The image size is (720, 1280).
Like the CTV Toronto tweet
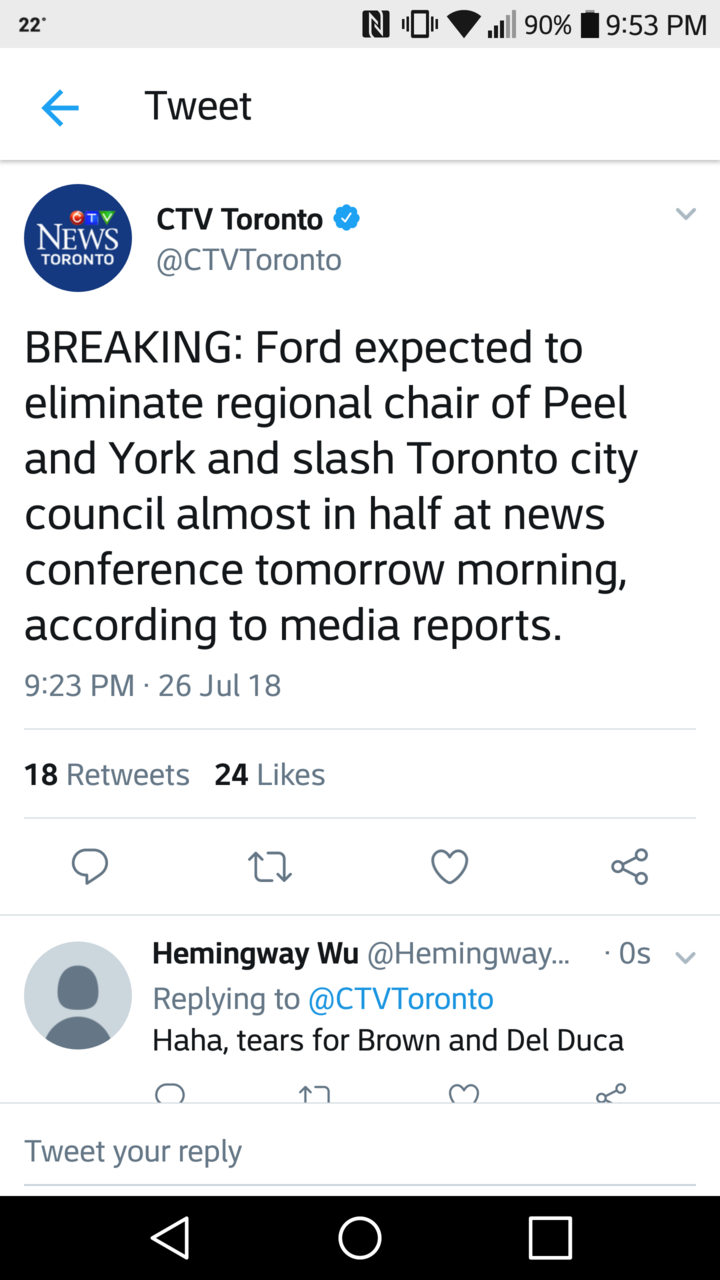pos(449,866)
